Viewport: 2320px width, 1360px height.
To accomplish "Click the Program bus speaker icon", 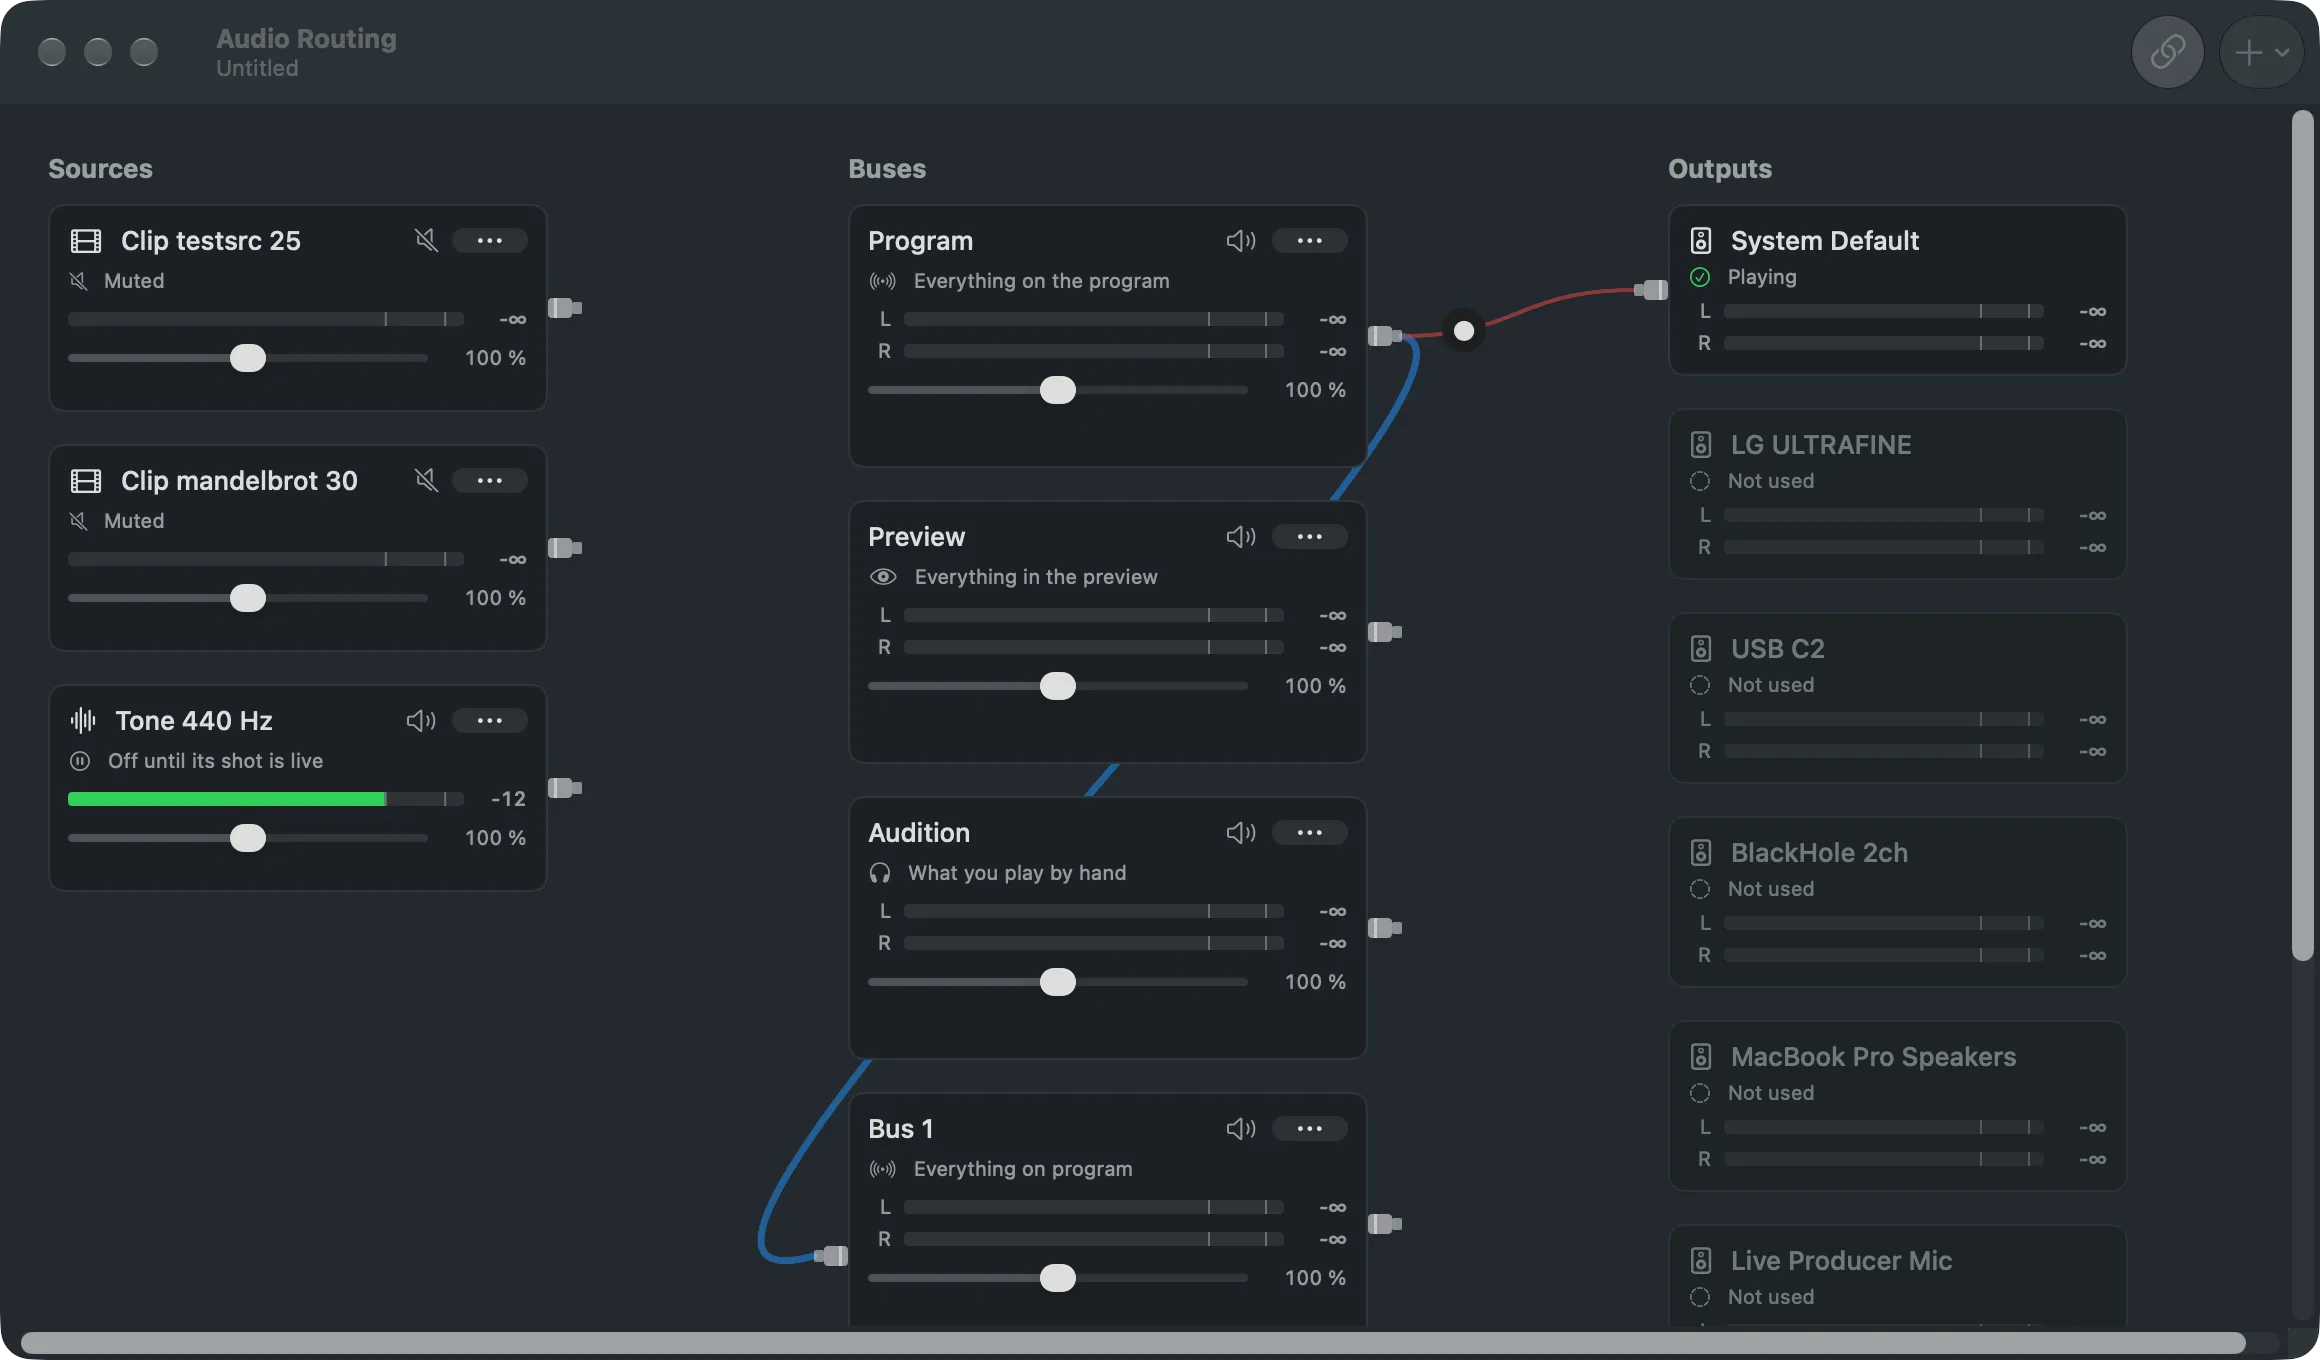I will tap(1241, 240).
